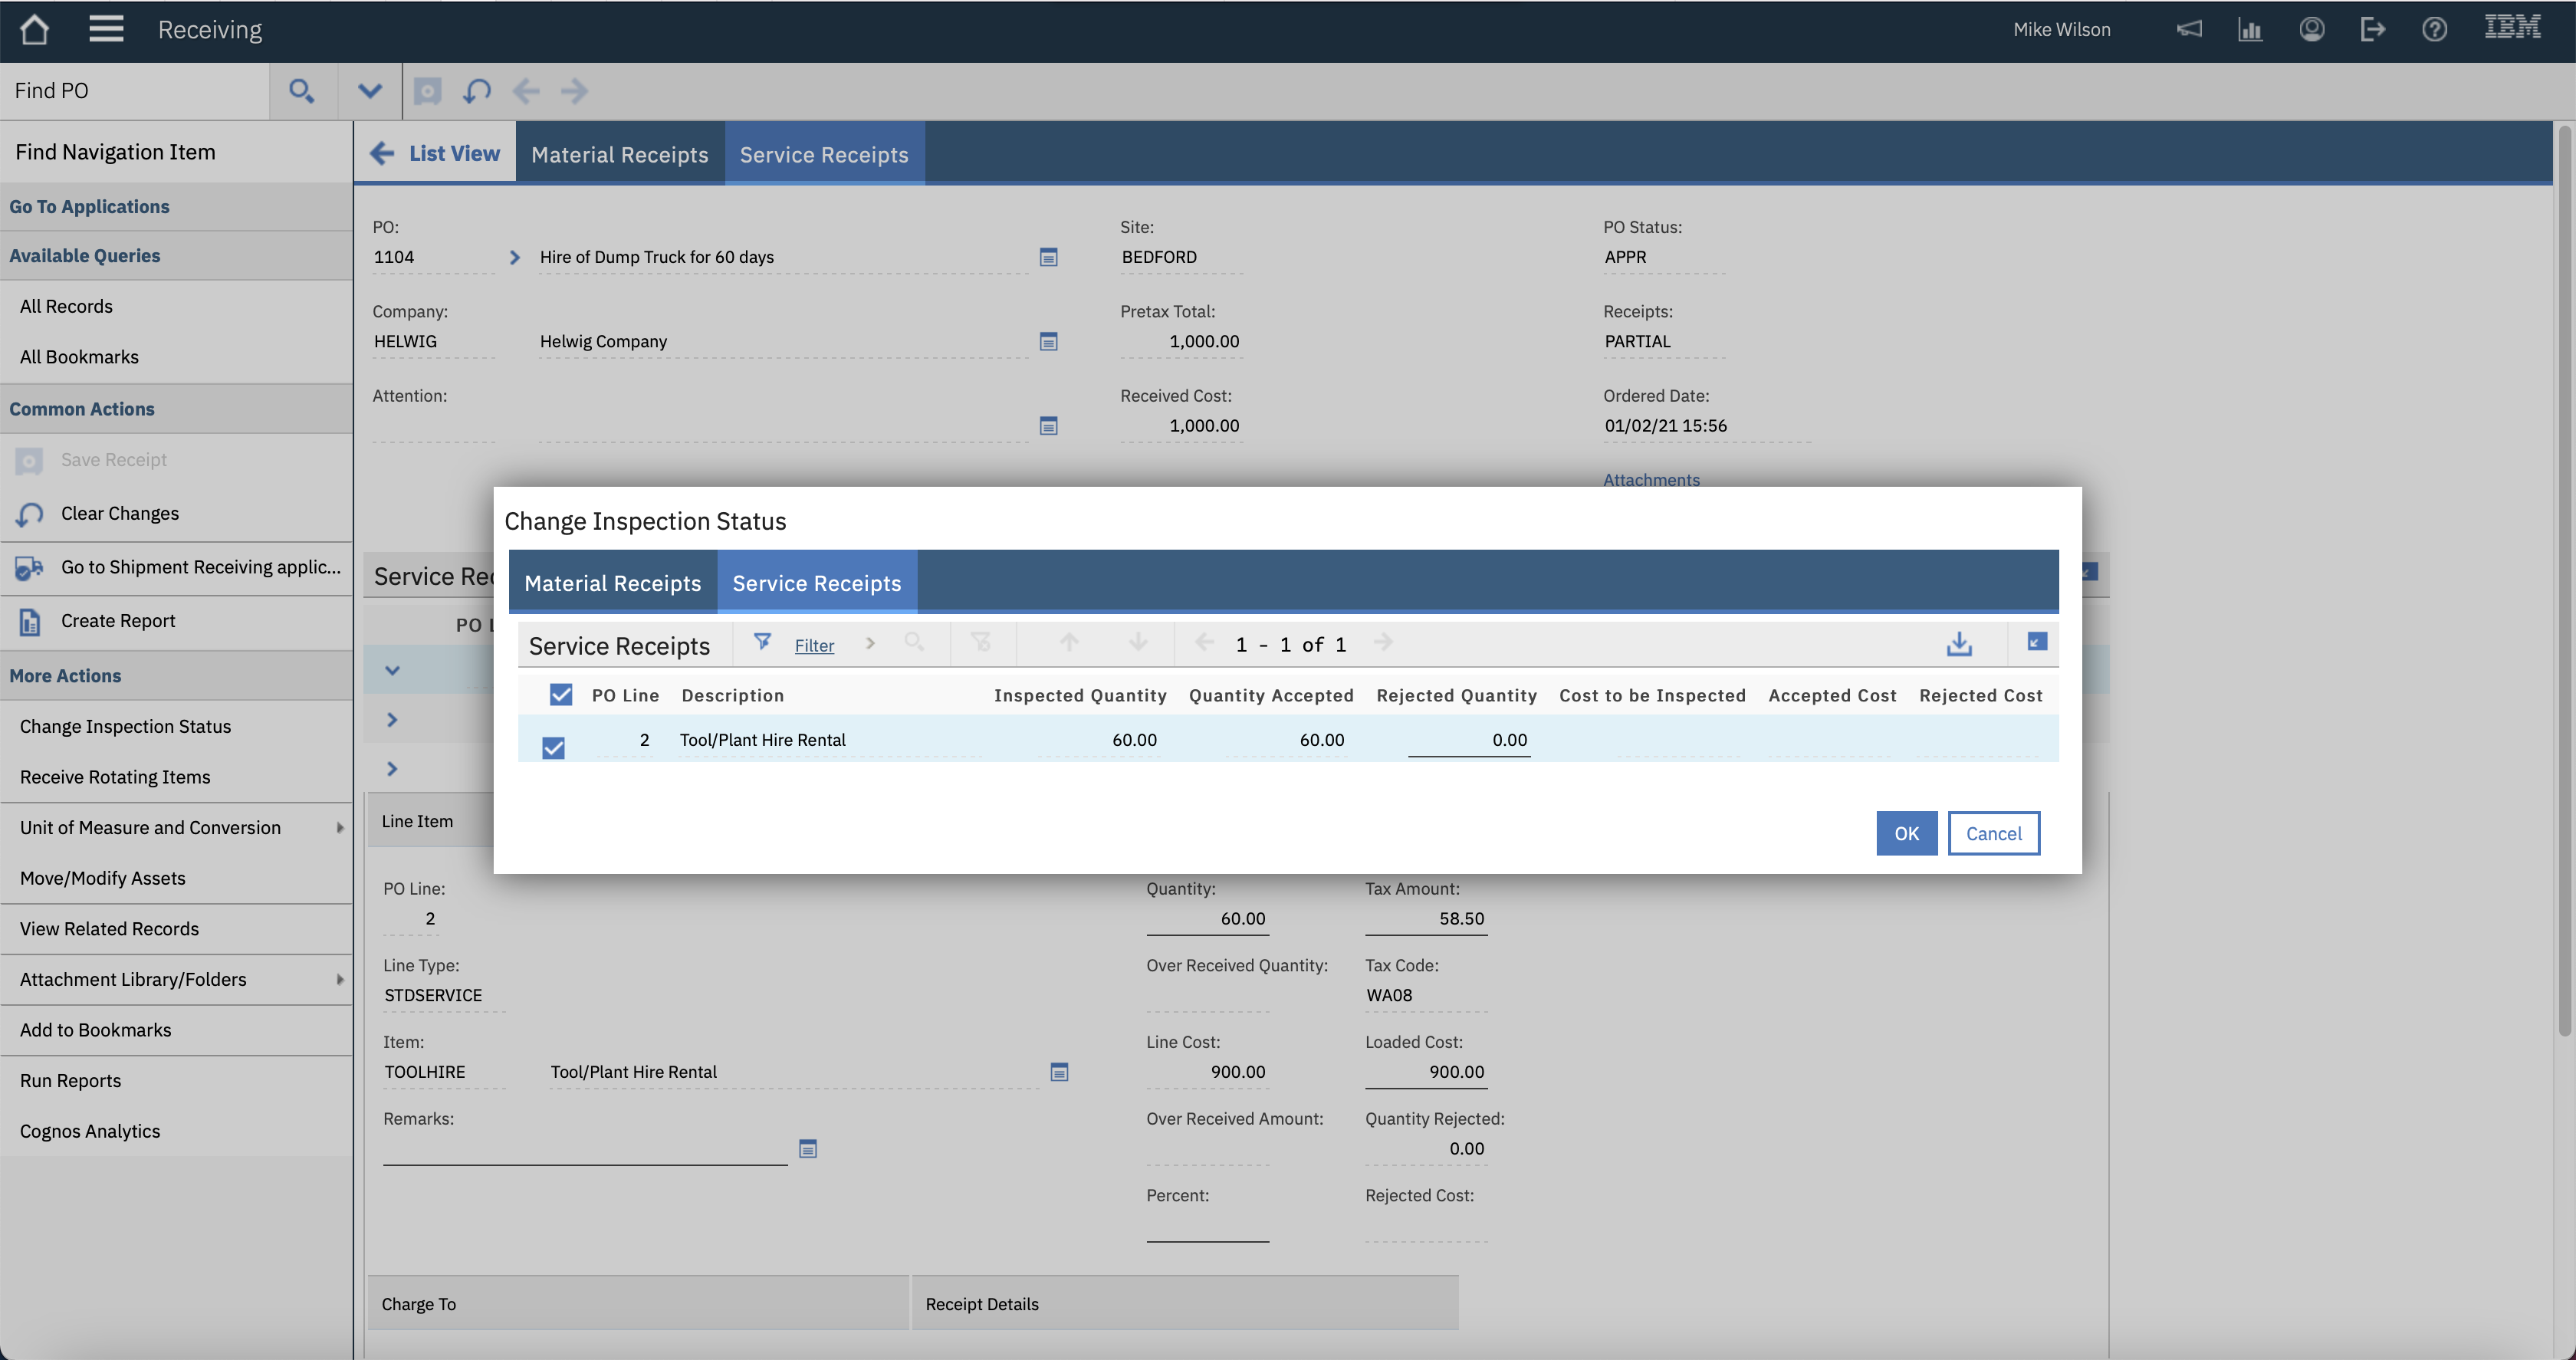Switch to Material Receipts tab in the dialog

[x=613, y=583]
